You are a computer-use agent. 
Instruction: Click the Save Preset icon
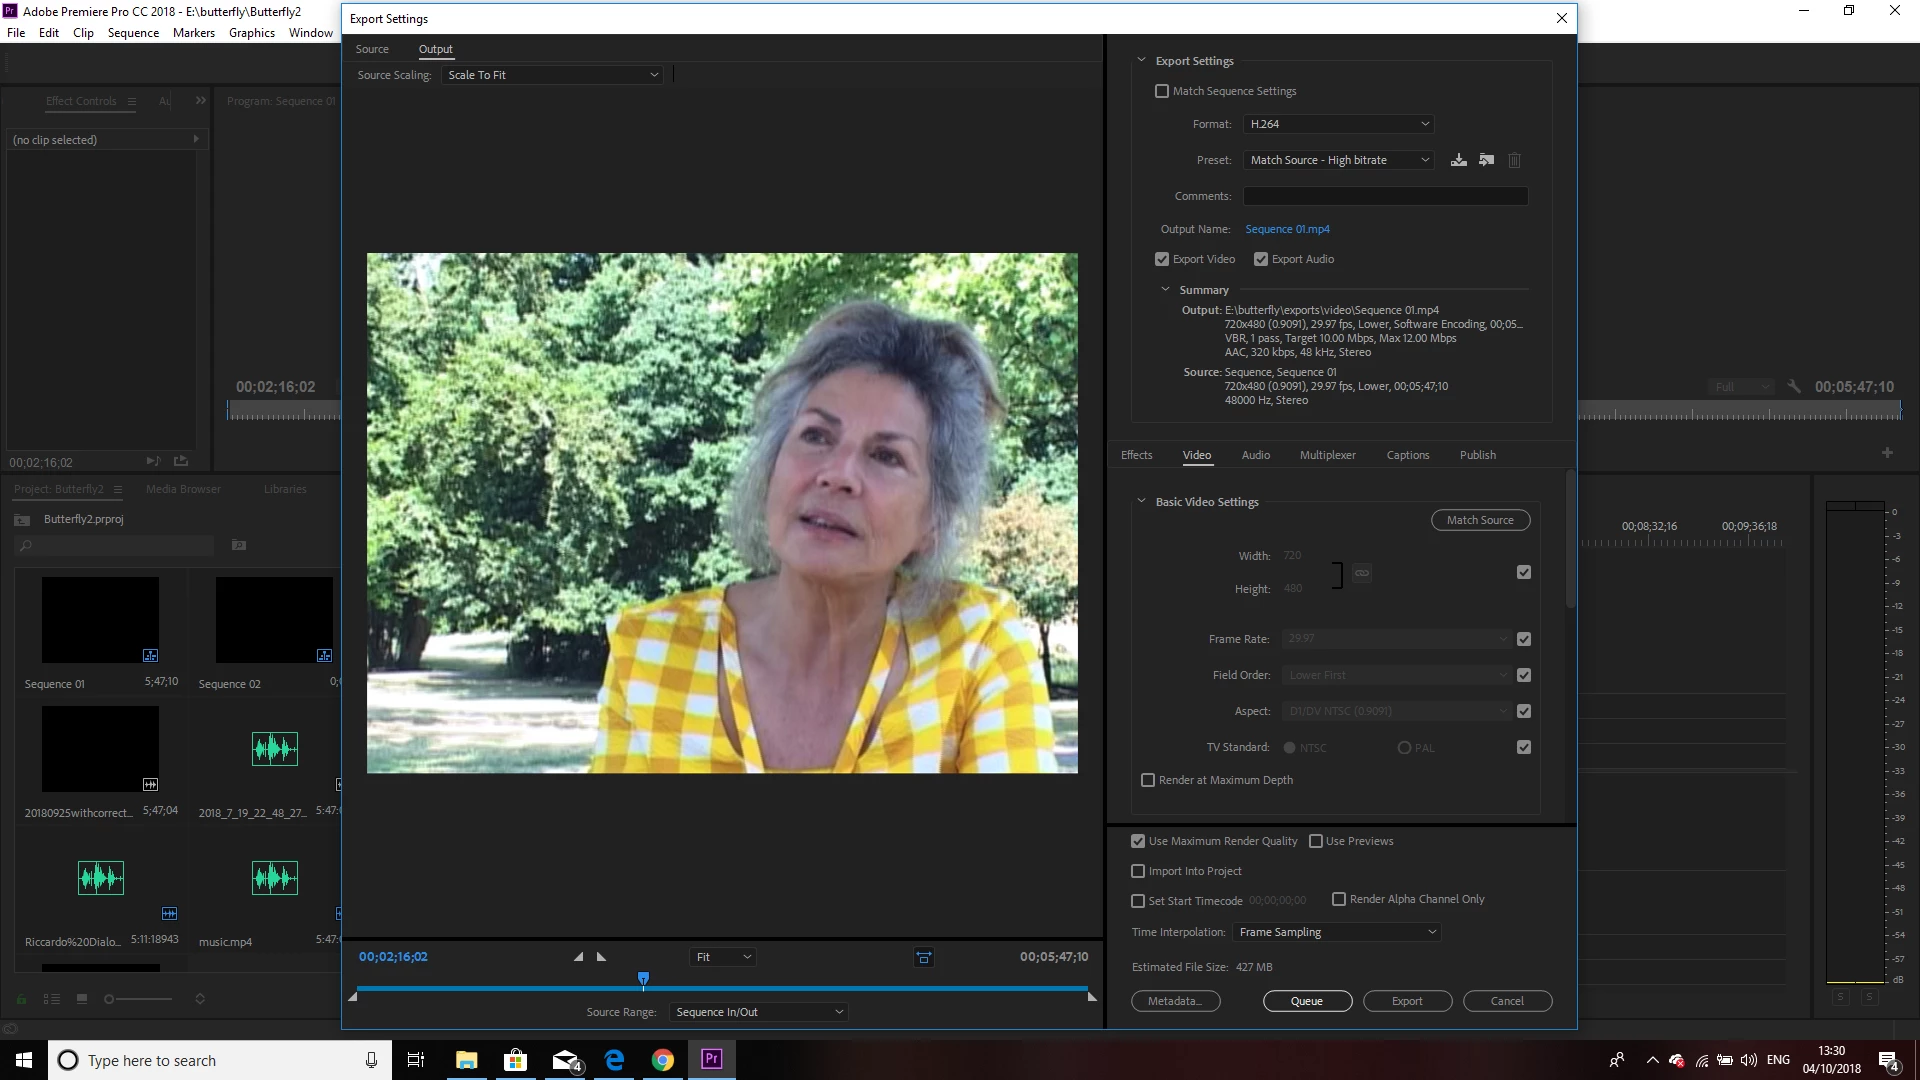point(1459,160)
